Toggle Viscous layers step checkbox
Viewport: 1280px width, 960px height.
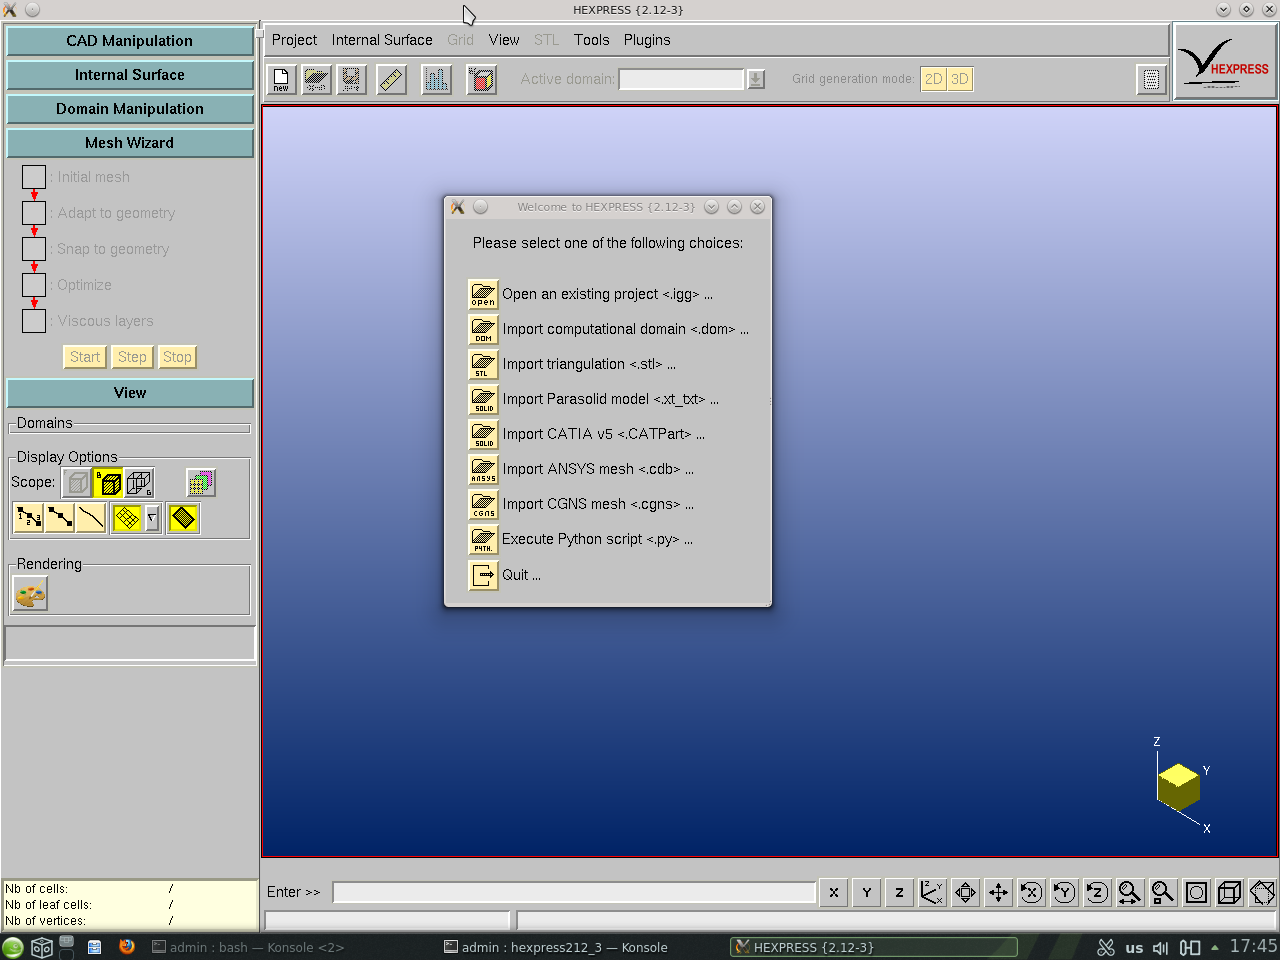34,322
